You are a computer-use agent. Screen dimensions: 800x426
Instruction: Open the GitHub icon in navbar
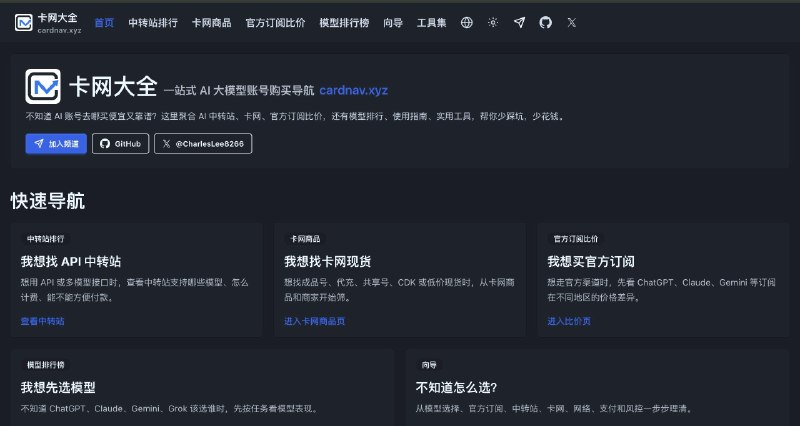click(545, 22)
